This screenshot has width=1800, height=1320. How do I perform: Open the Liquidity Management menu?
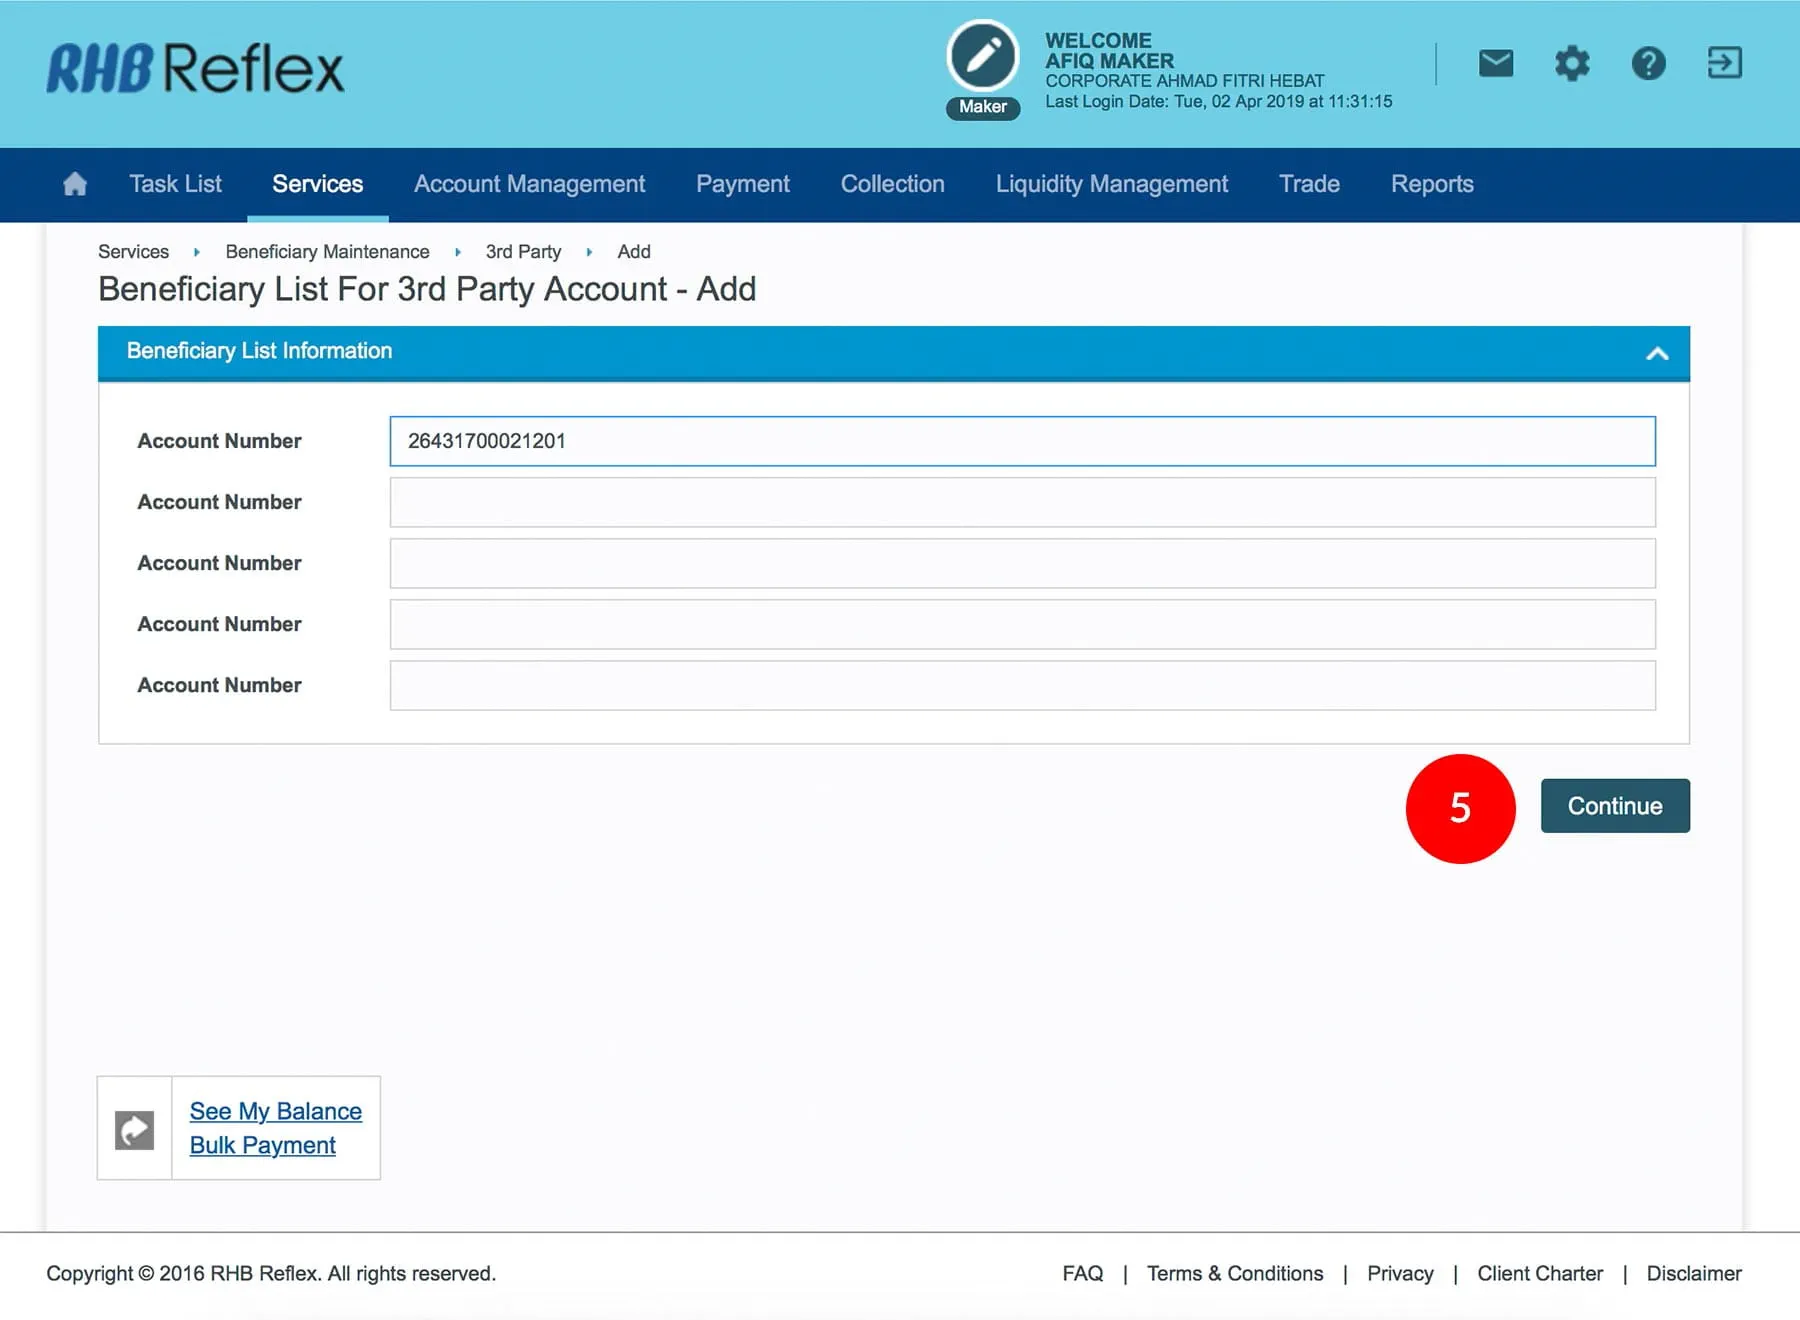pos(1111,184)
